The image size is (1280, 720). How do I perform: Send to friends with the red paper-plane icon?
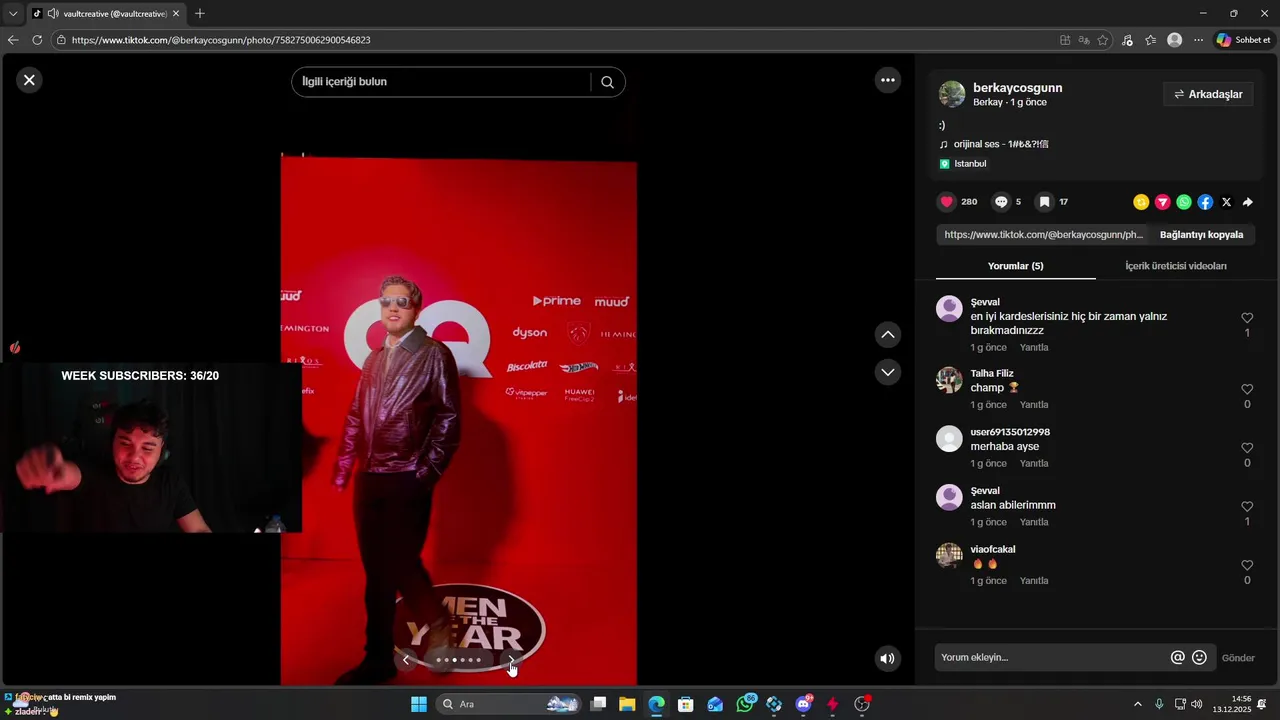[x=1163, y=202]
